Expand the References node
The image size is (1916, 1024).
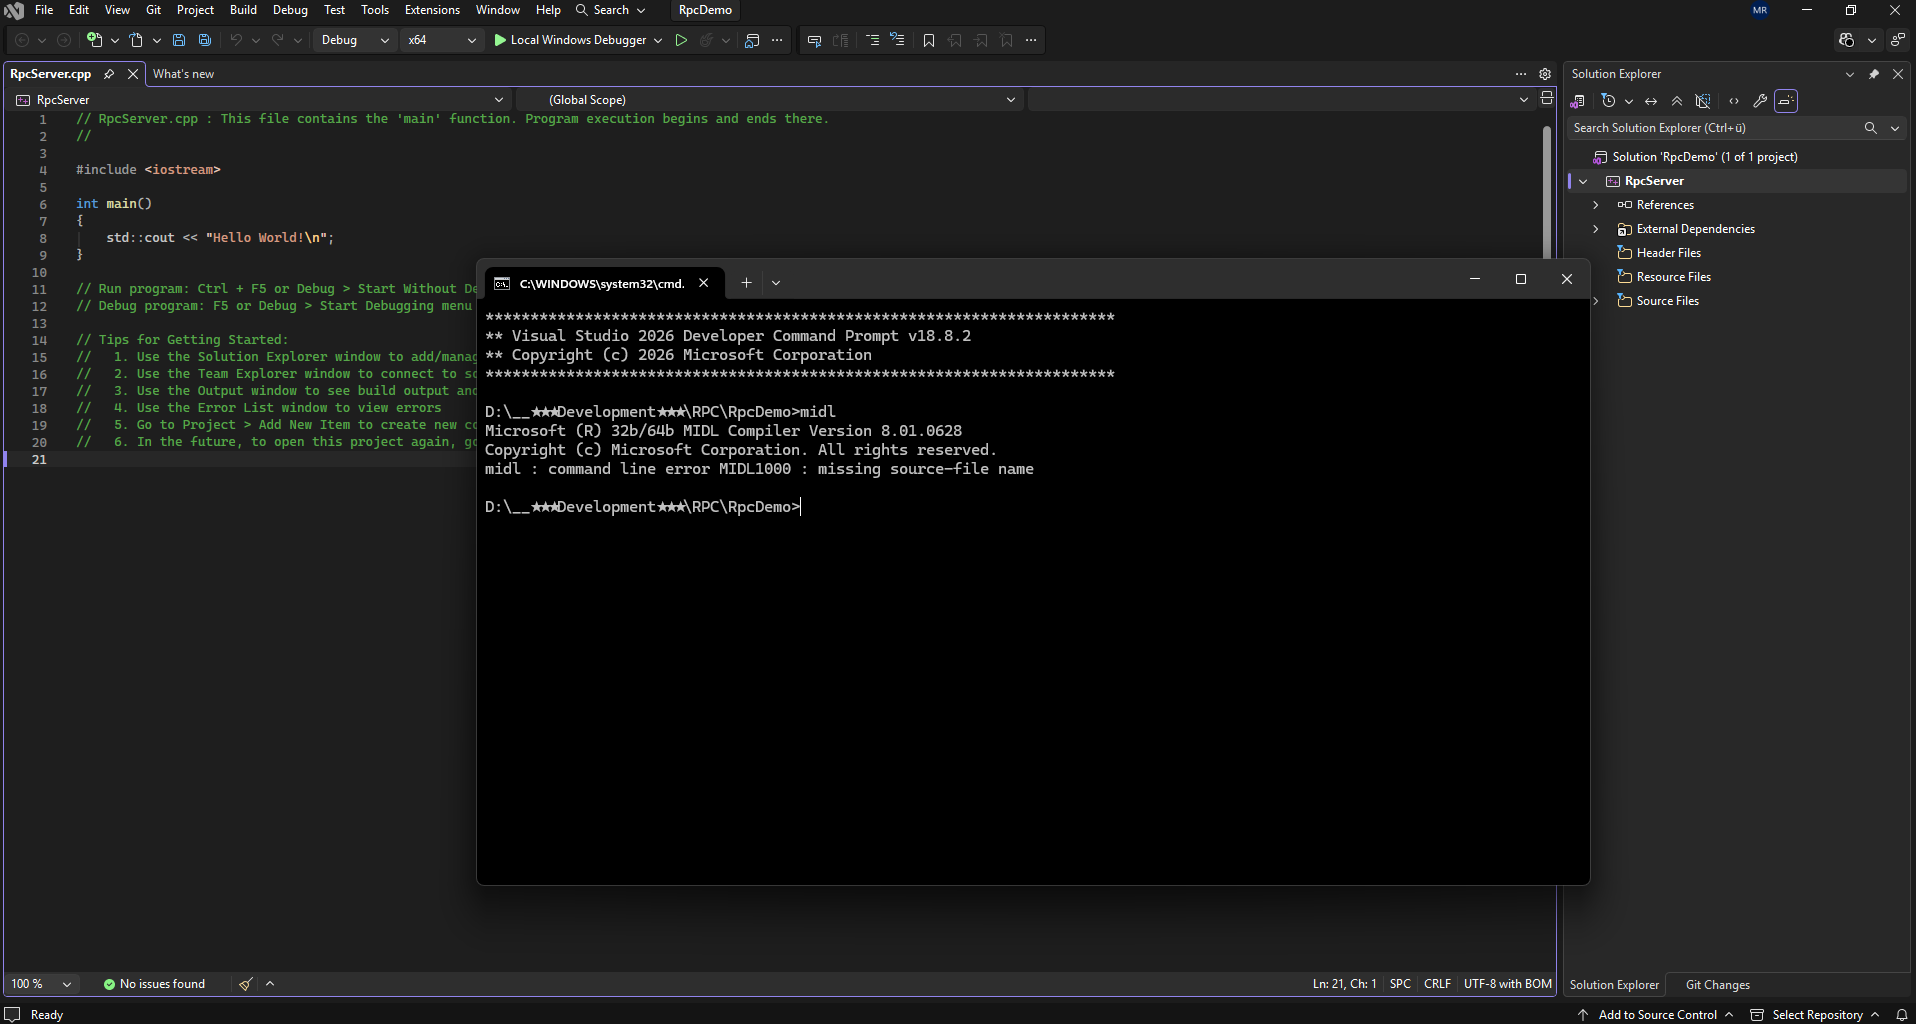point(1596,205)
